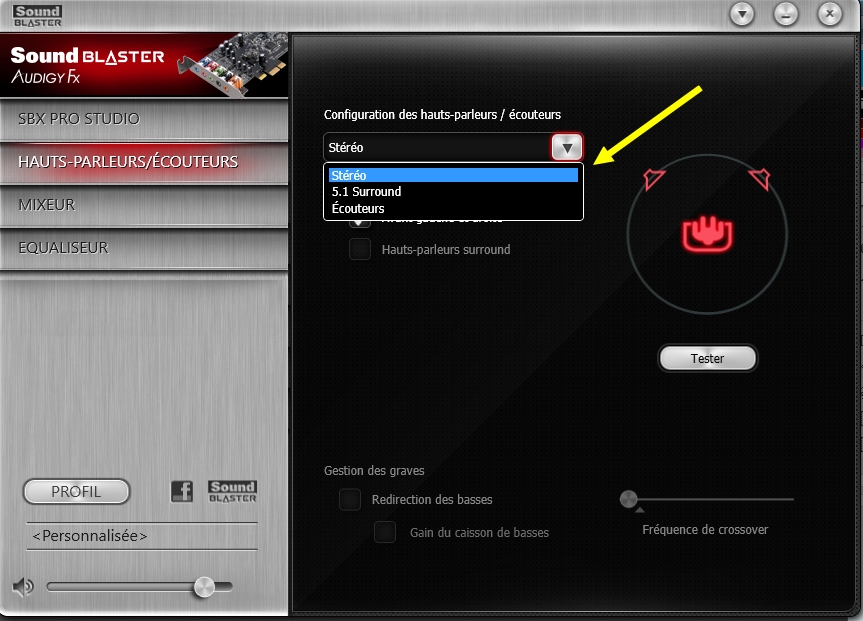Viewport: 863px width, 621px height.
Task: Click the 'Gestion des graves' label
Action: tap(374, 471)
